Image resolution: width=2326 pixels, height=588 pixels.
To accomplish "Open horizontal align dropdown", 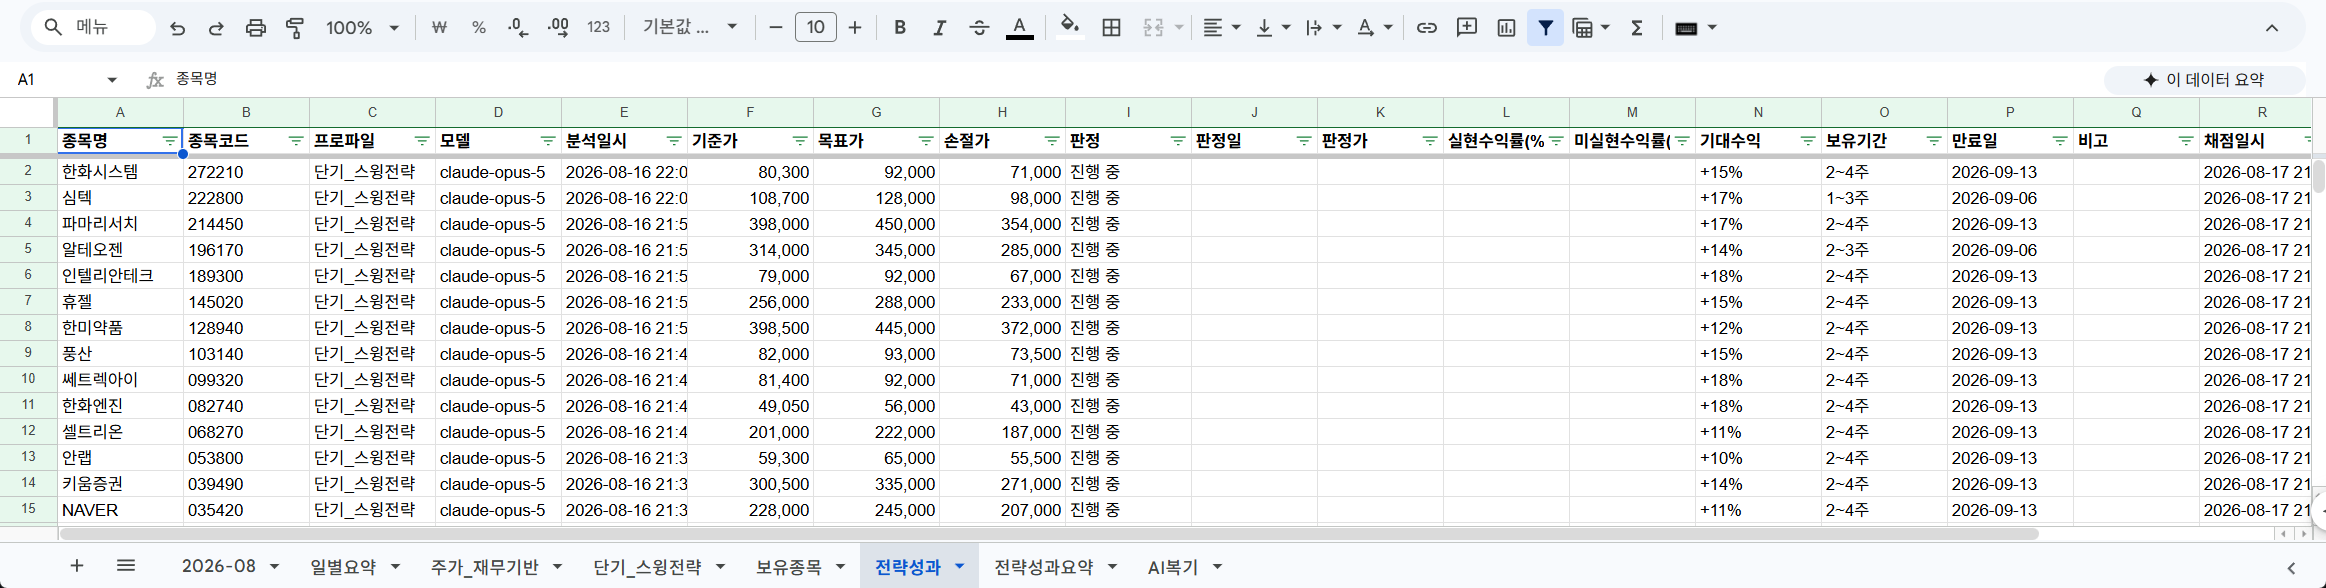I will pos(1221,28).
